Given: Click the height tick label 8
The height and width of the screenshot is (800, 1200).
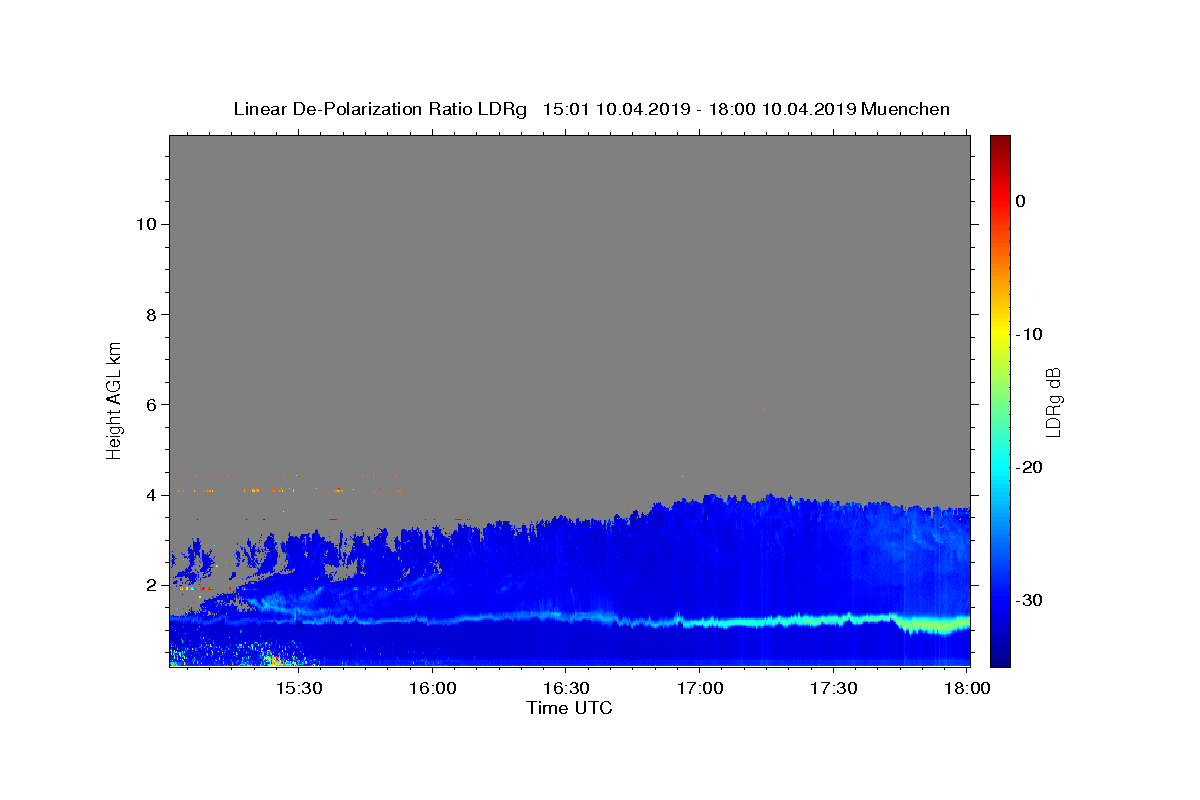Looking at the screenshot, I should tap(151, 314).
